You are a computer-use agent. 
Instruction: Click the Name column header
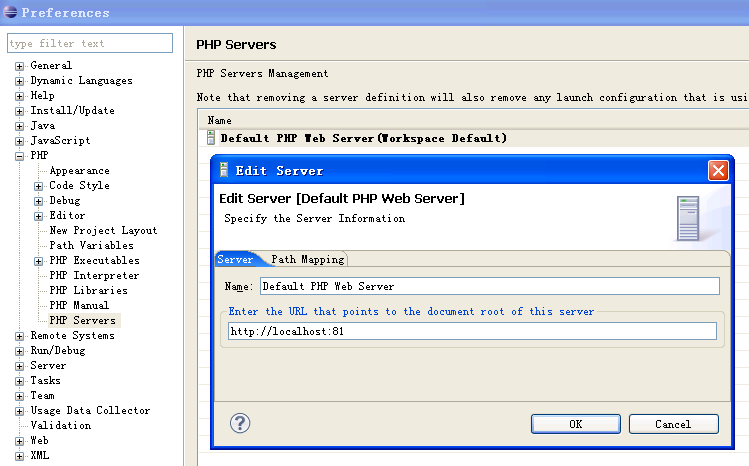point(219,120)
